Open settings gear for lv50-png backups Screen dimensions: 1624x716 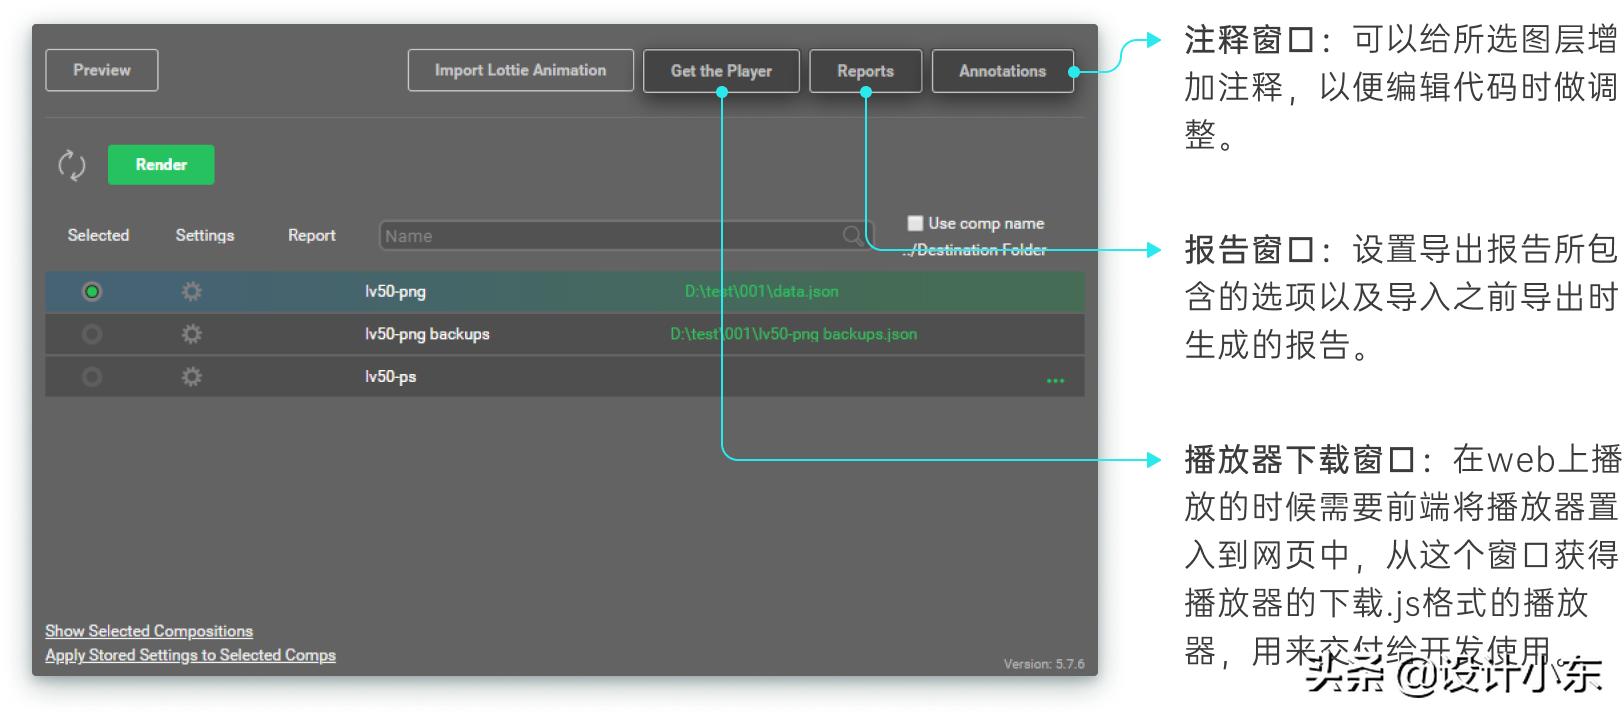(x=191, y=334)
